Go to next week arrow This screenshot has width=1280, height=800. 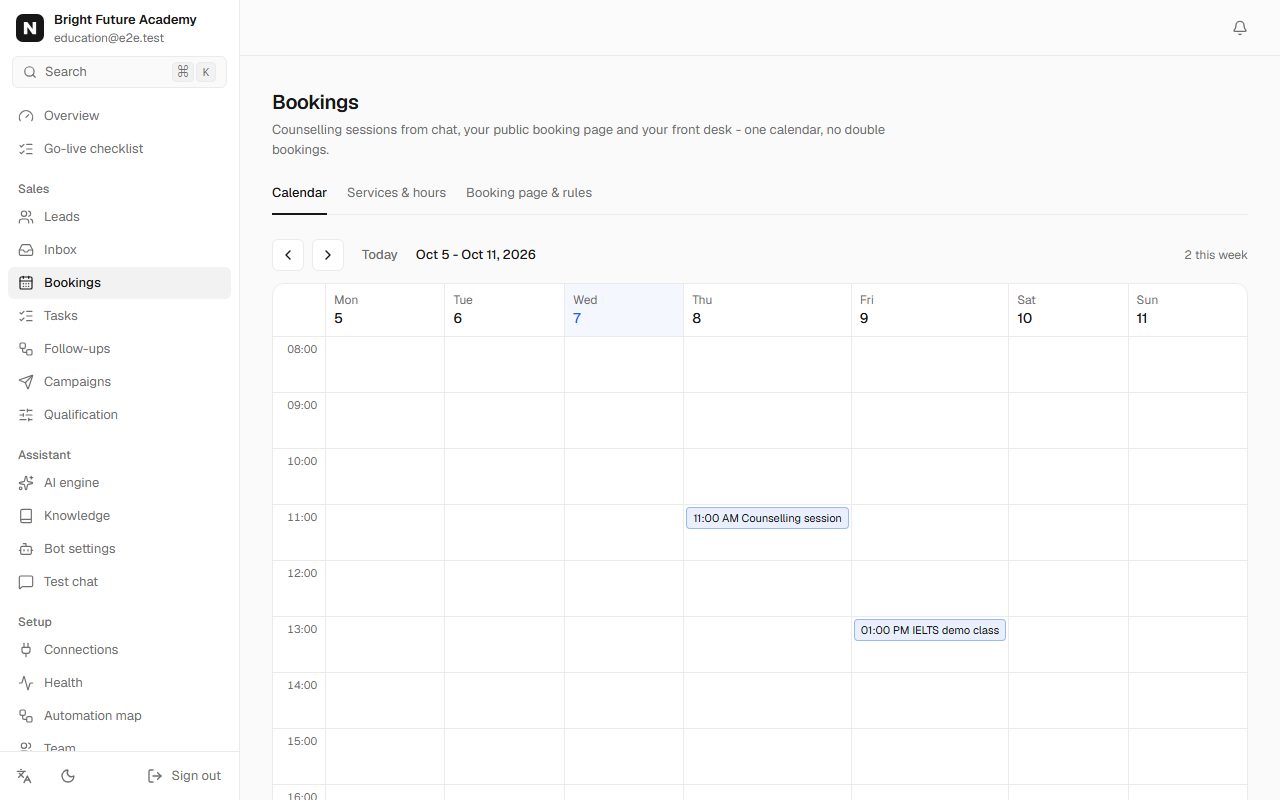pyautogui.click(x=328, y=255)
